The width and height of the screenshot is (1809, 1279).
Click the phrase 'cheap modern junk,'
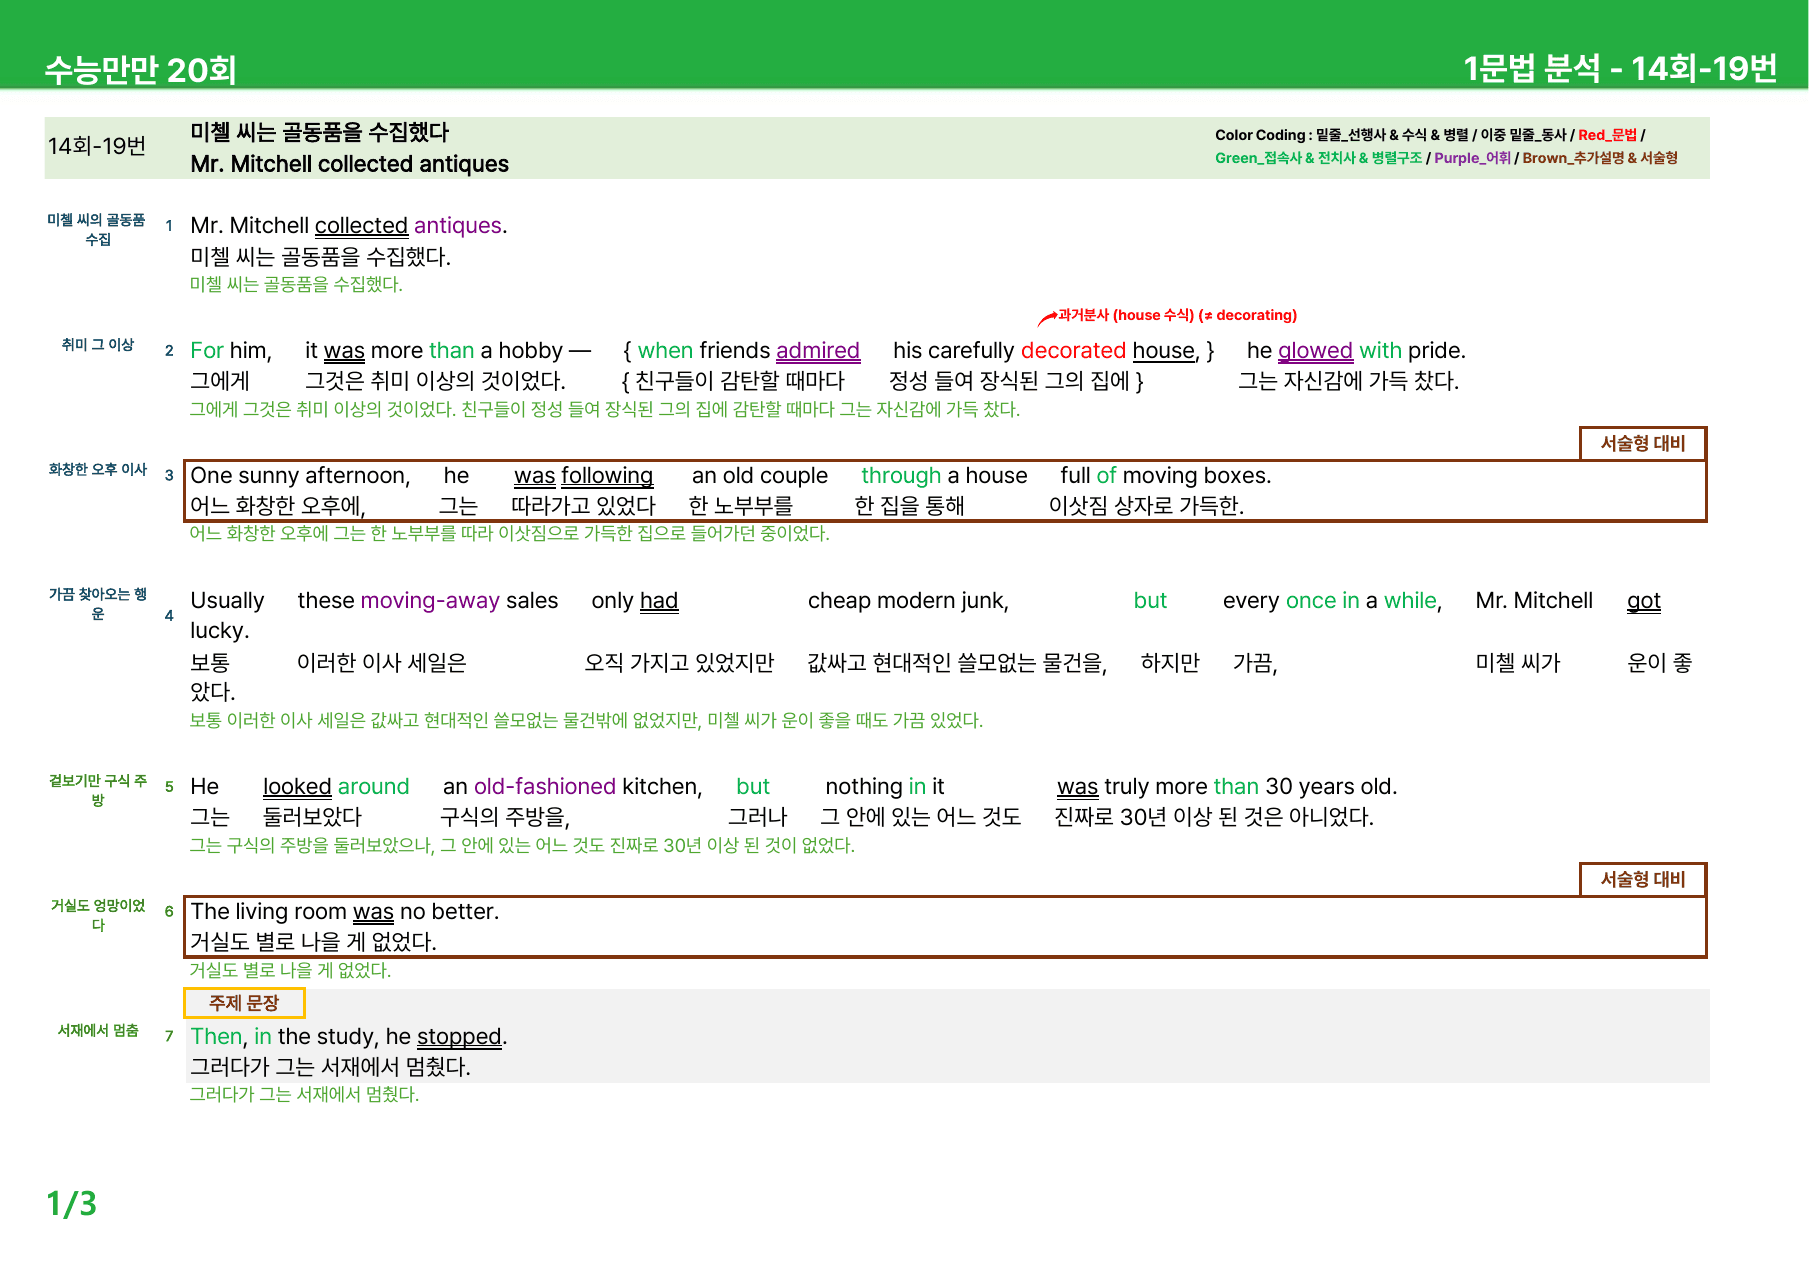908,601
